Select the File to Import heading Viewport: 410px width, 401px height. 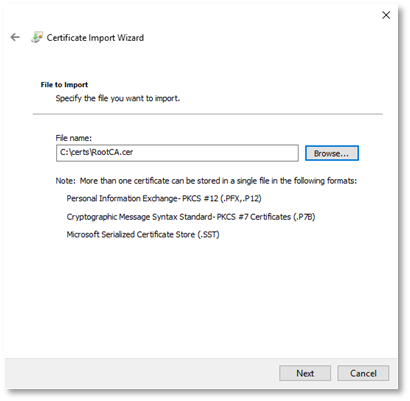pyautogui.click(x=64, y=85)
